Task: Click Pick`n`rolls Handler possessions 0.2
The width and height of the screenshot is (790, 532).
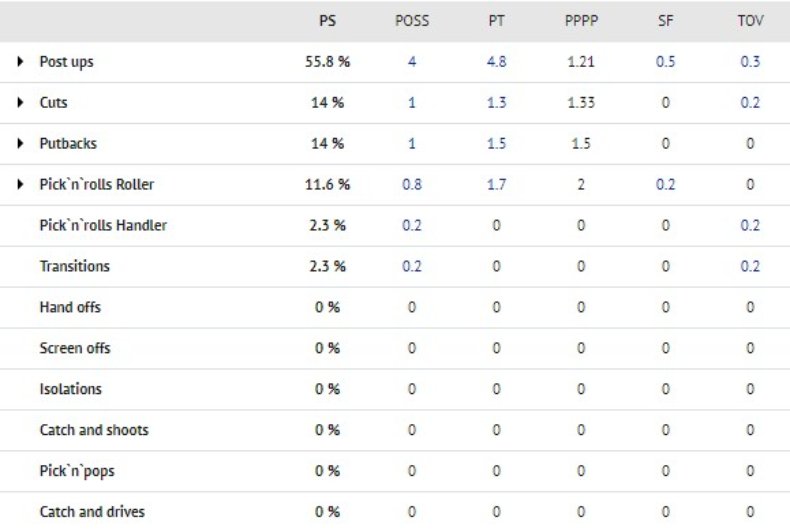Action: [x=411, y=226]
